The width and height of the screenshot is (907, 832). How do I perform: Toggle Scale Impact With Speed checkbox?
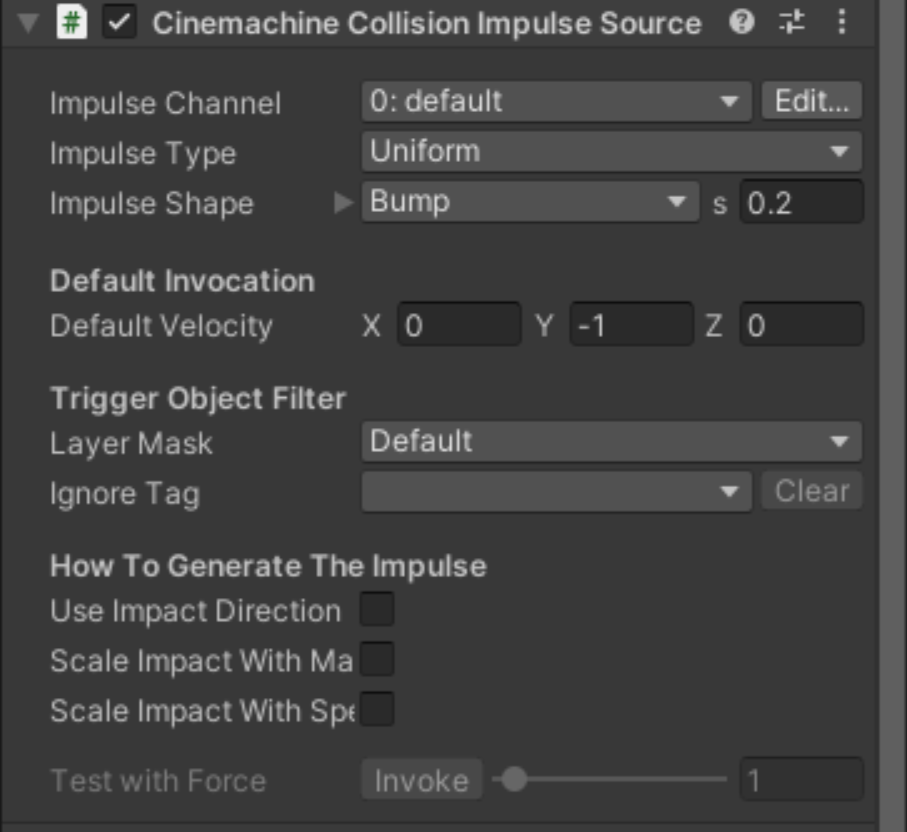(377, 709)
